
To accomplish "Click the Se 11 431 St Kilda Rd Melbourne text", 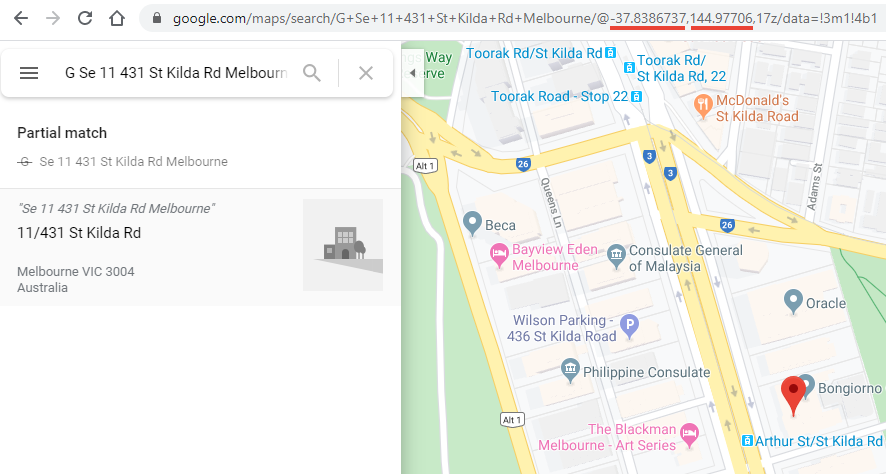I will point(133,162).
